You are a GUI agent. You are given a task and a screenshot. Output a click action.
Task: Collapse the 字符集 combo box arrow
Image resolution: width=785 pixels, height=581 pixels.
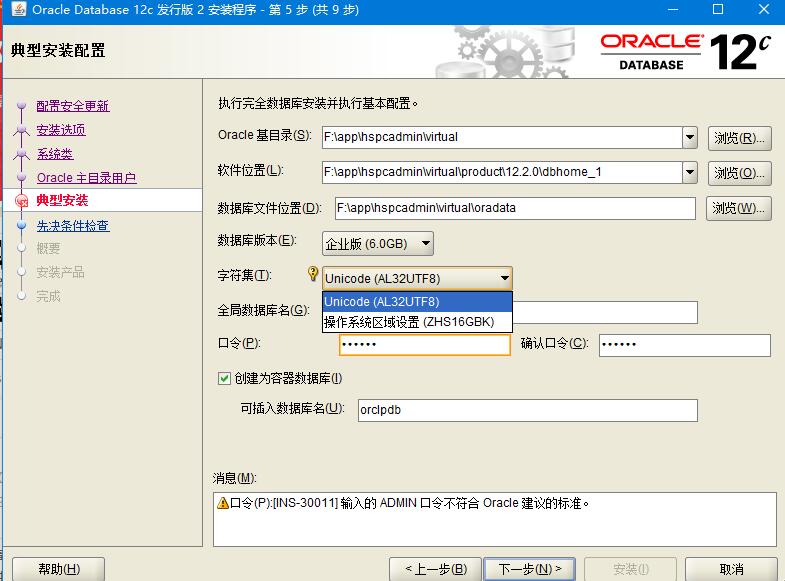(x=504, y=278)
